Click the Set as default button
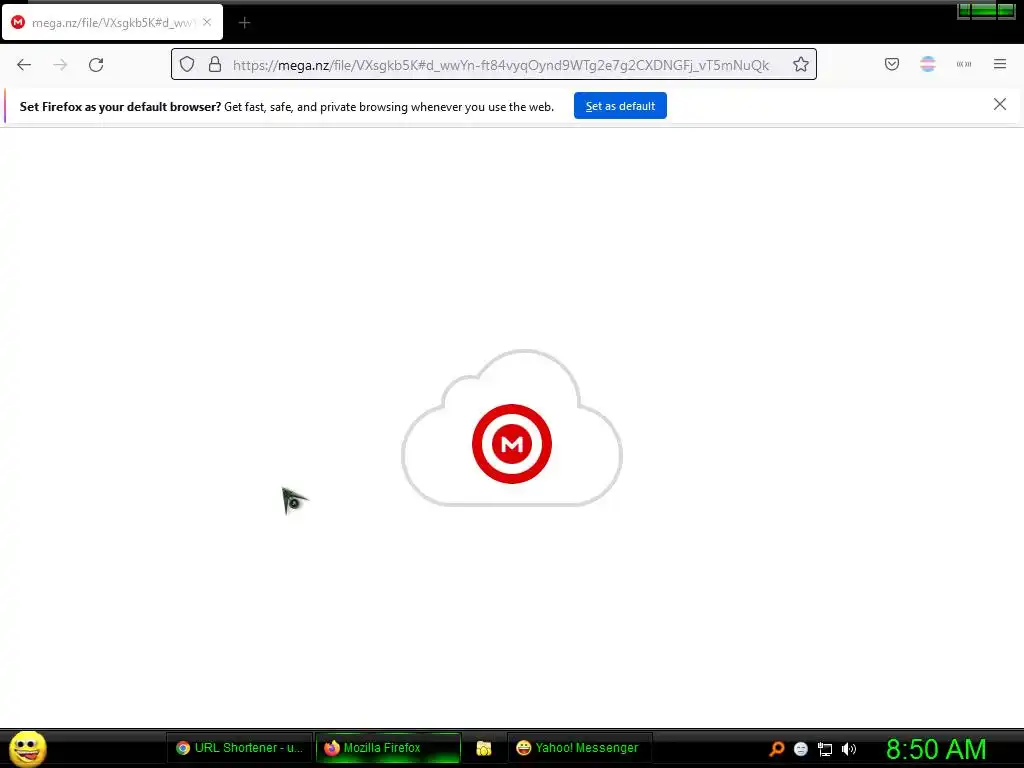 (x=620, y=106)
